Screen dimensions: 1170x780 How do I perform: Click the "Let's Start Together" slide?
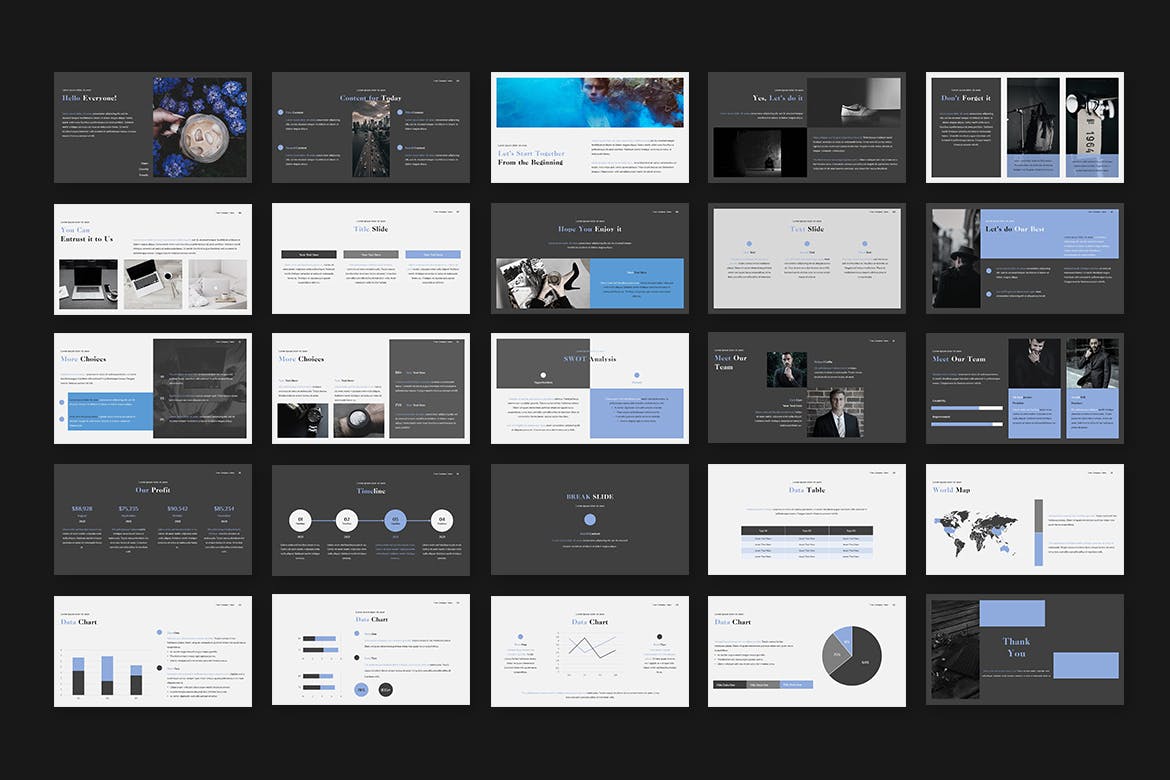click(589, 127)
